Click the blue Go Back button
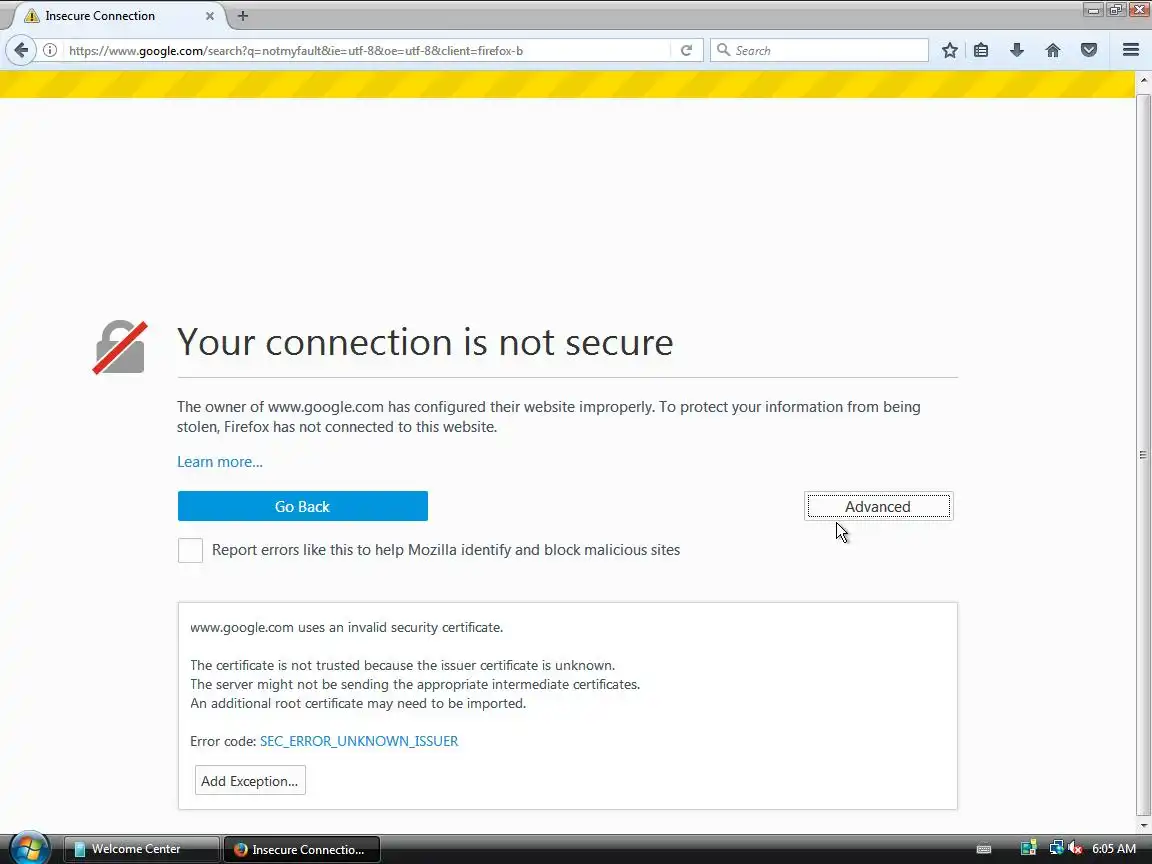The image size is (1152, 864). (303, 506)
